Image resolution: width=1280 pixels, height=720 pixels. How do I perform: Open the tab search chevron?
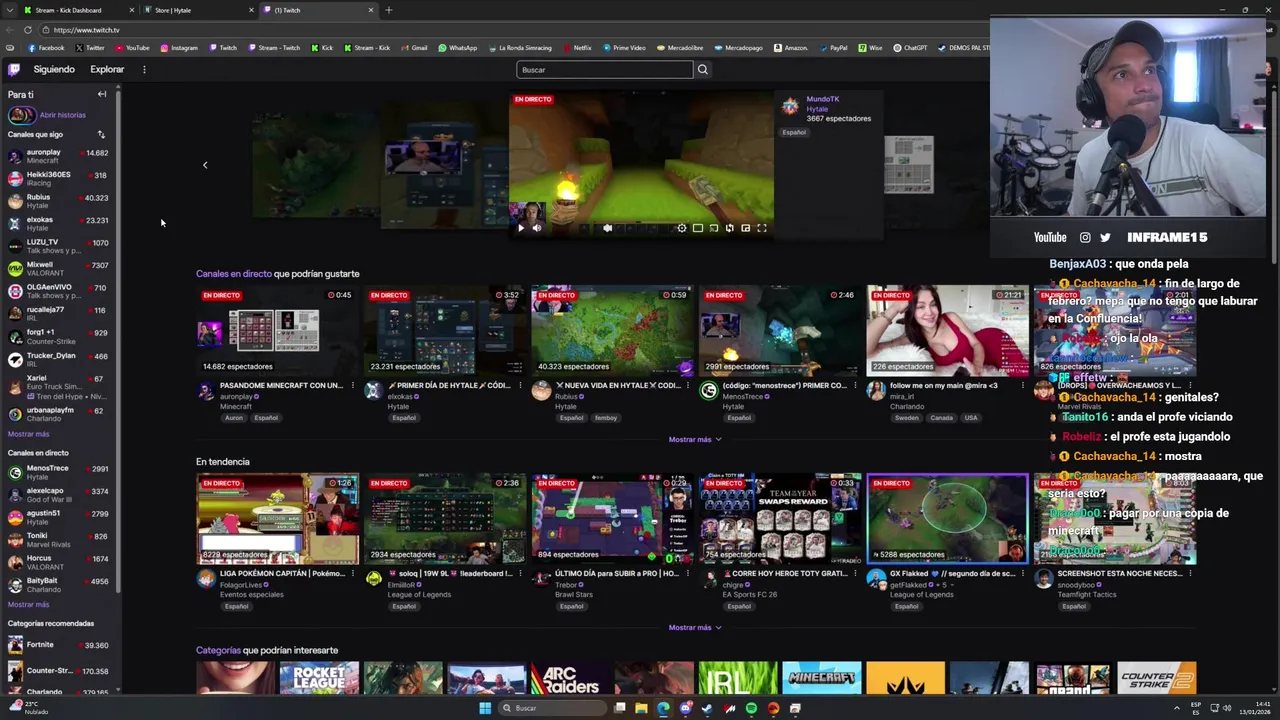9,10
